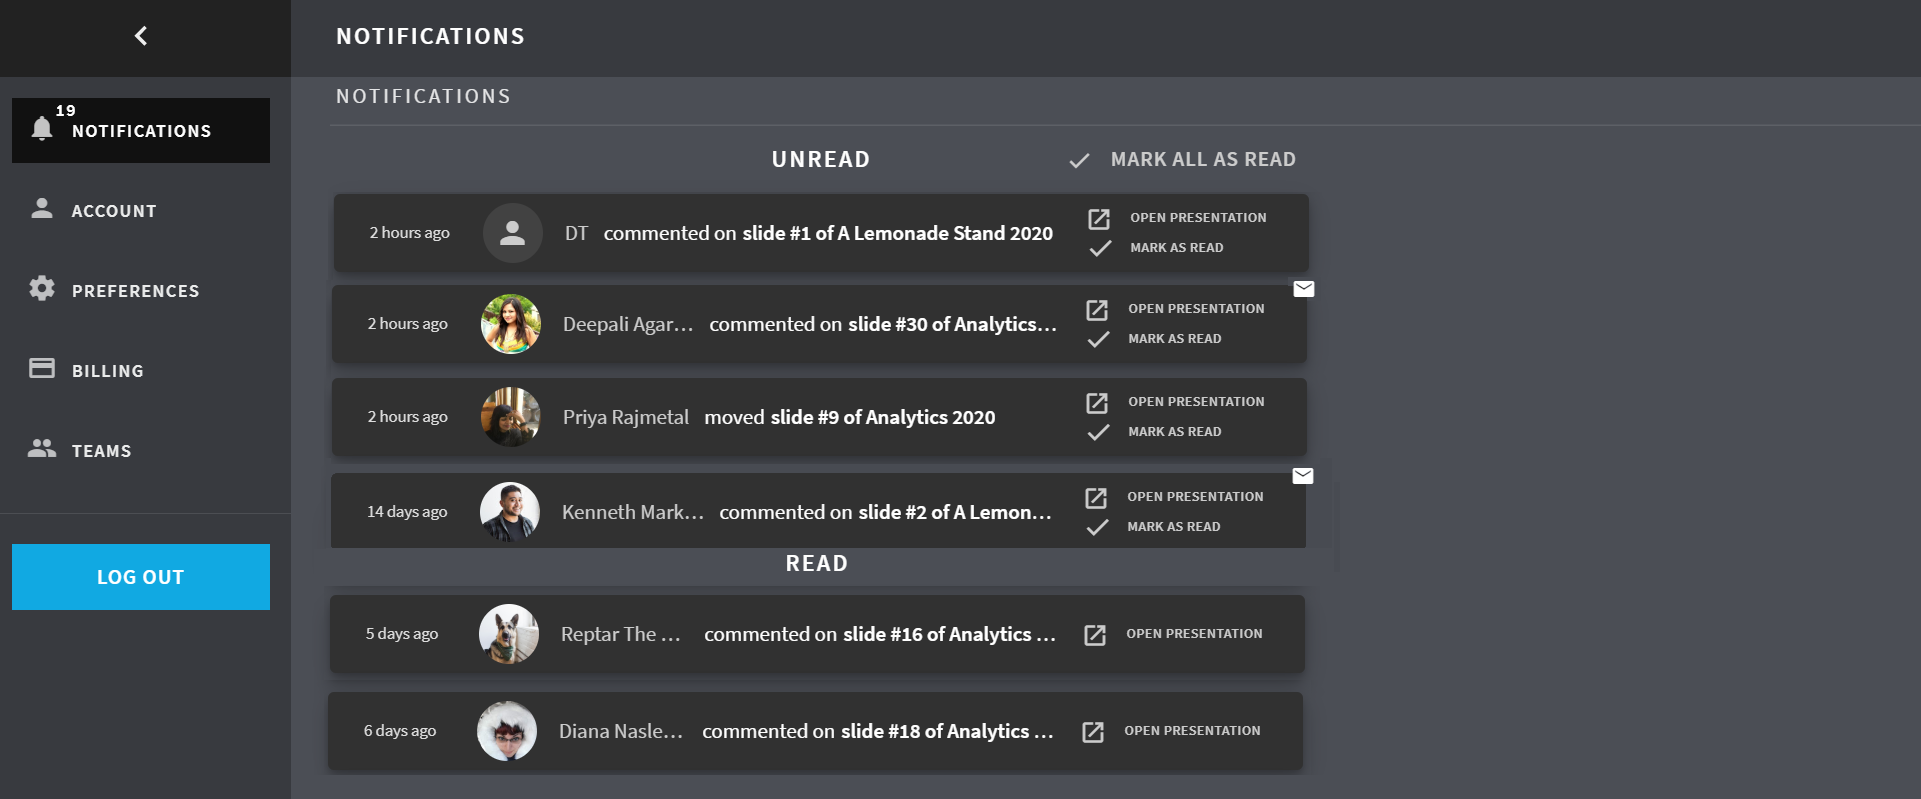Click 'slide #30 of Analytics…' text
Image resolution: width=1921 pixels, height=799 pixels.
point(952,324)
